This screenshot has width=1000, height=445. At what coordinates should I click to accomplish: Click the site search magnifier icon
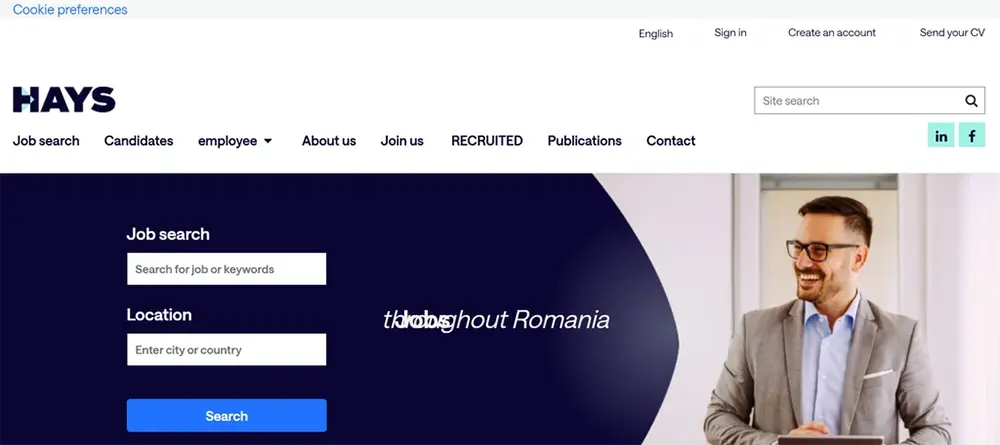point(971,101)
